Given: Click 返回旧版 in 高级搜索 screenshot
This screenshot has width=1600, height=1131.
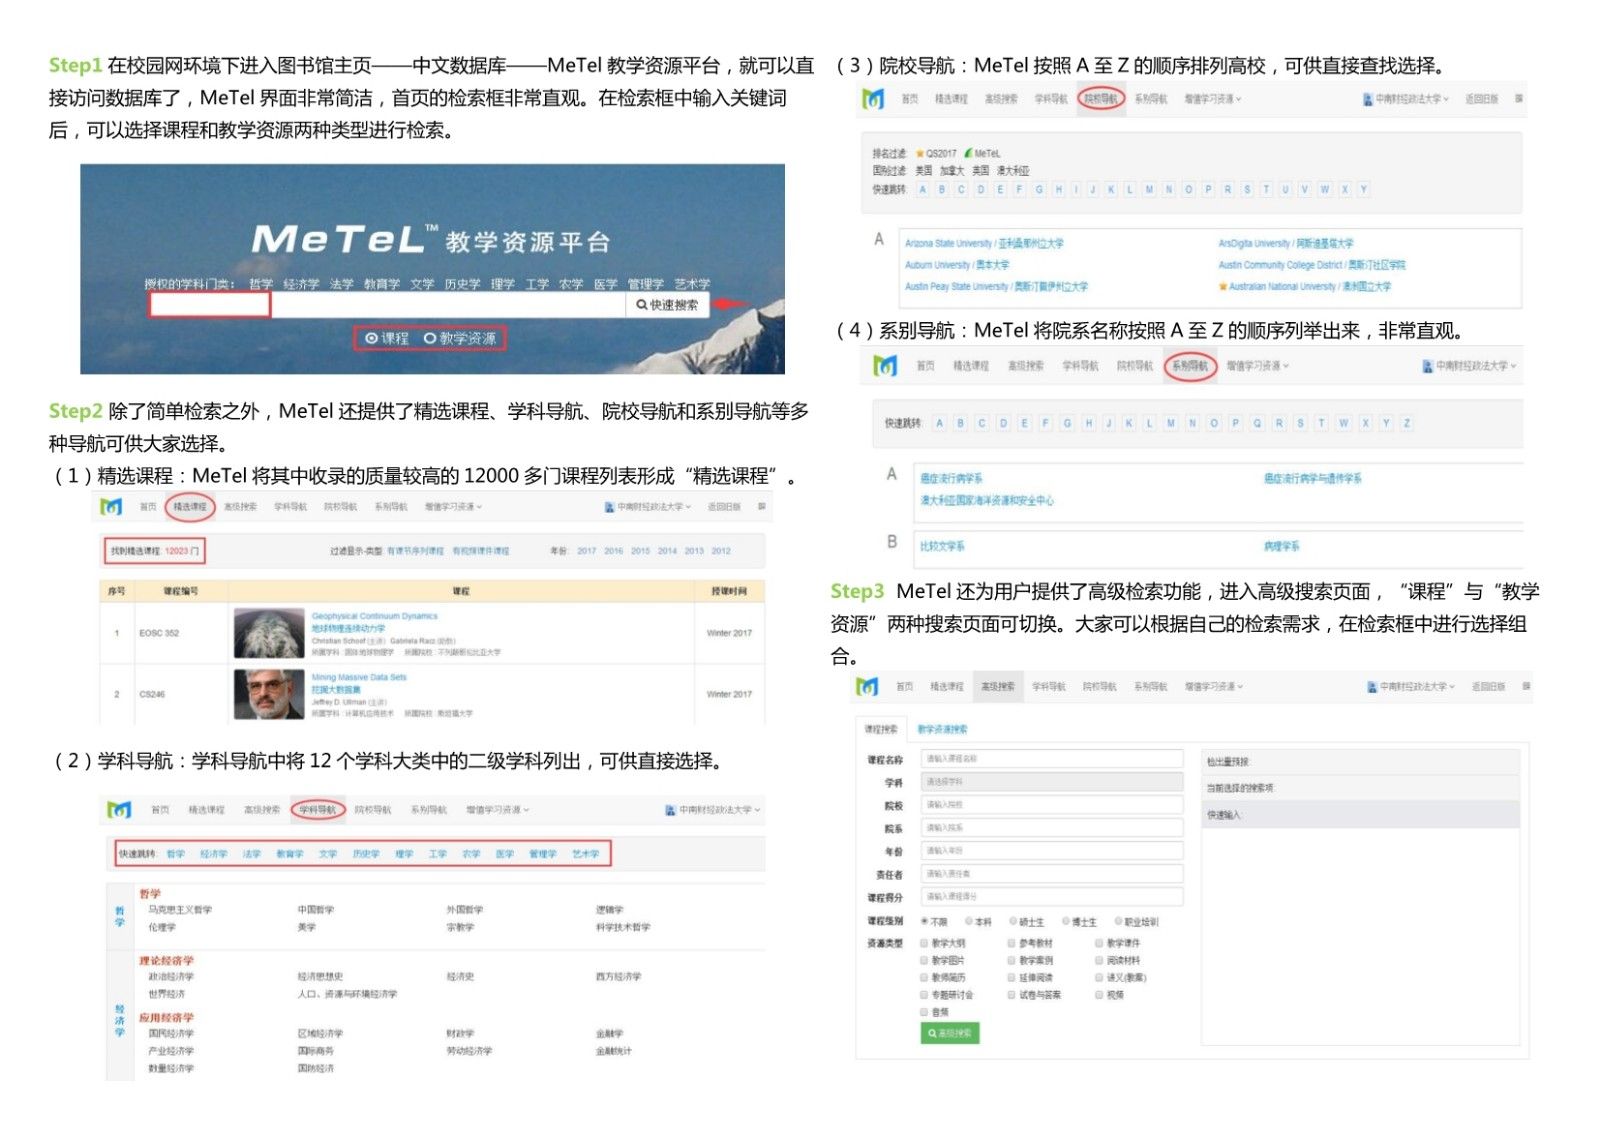Looking at the screenshot, I should click(1488, 687).
